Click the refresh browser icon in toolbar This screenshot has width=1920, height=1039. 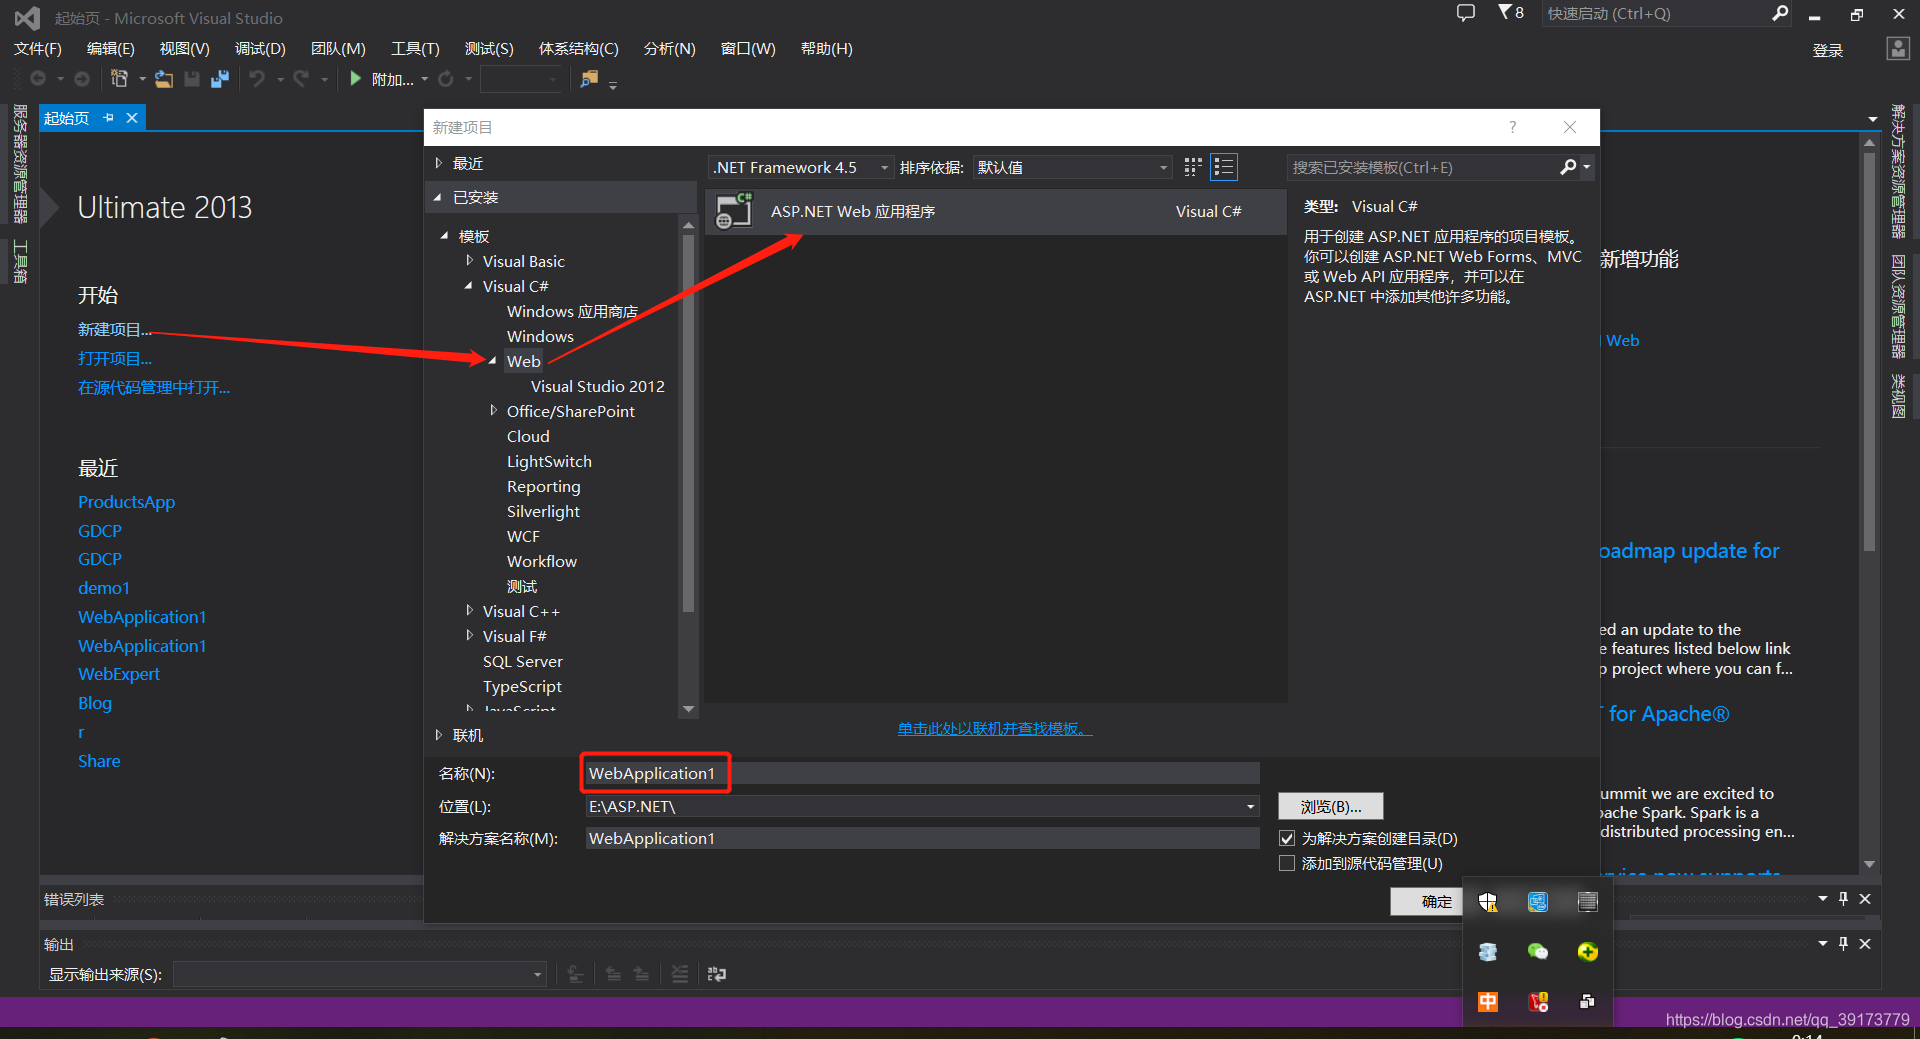coord(446,78)
